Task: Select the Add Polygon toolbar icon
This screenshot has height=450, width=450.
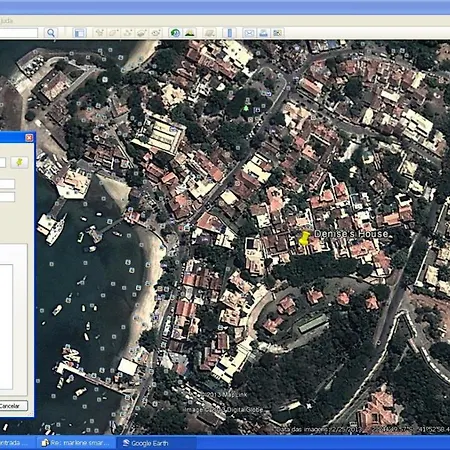Action: point(114,33)
